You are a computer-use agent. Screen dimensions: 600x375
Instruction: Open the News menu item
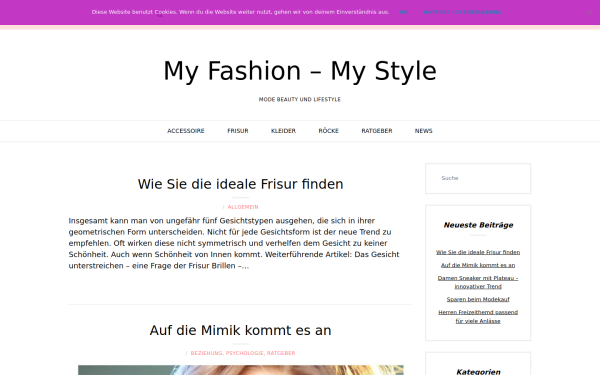coord(423,131)
